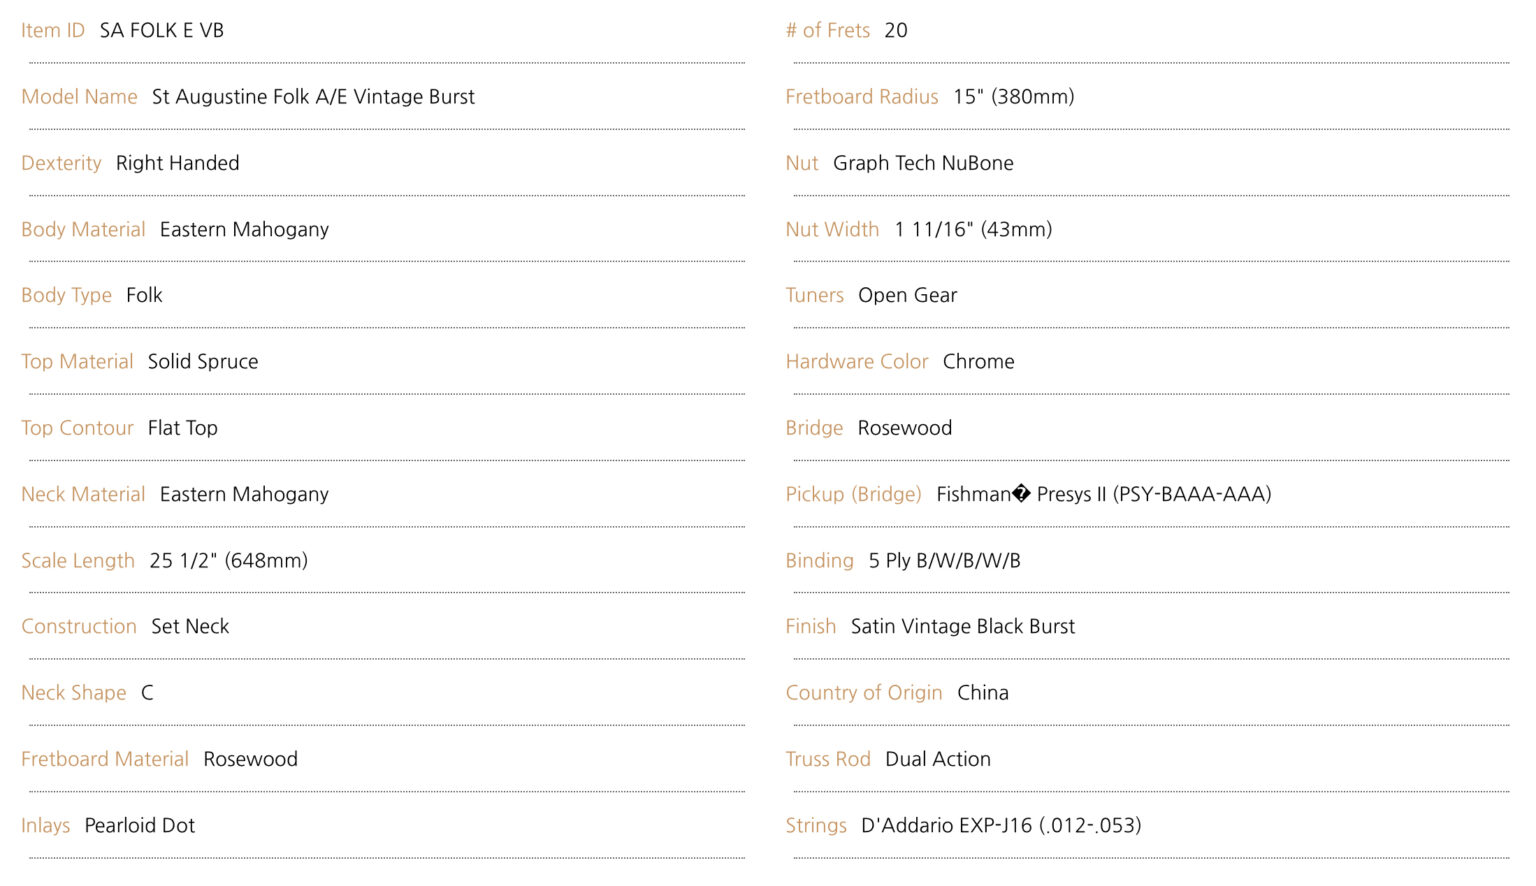Click the Fretboard Radius value 15" (380mm)
The height and width of the screenshot is (886, 1536).
point(1013,97)
